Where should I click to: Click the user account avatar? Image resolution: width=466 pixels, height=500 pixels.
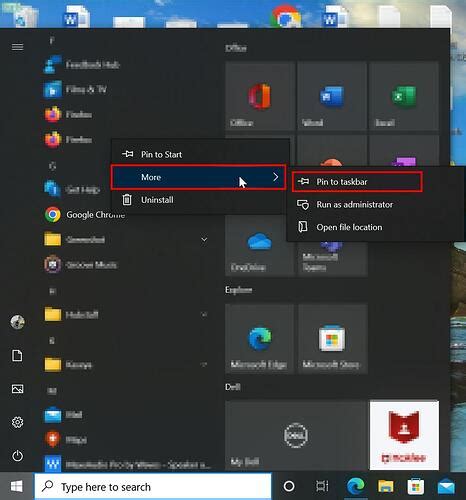point(18,322)
